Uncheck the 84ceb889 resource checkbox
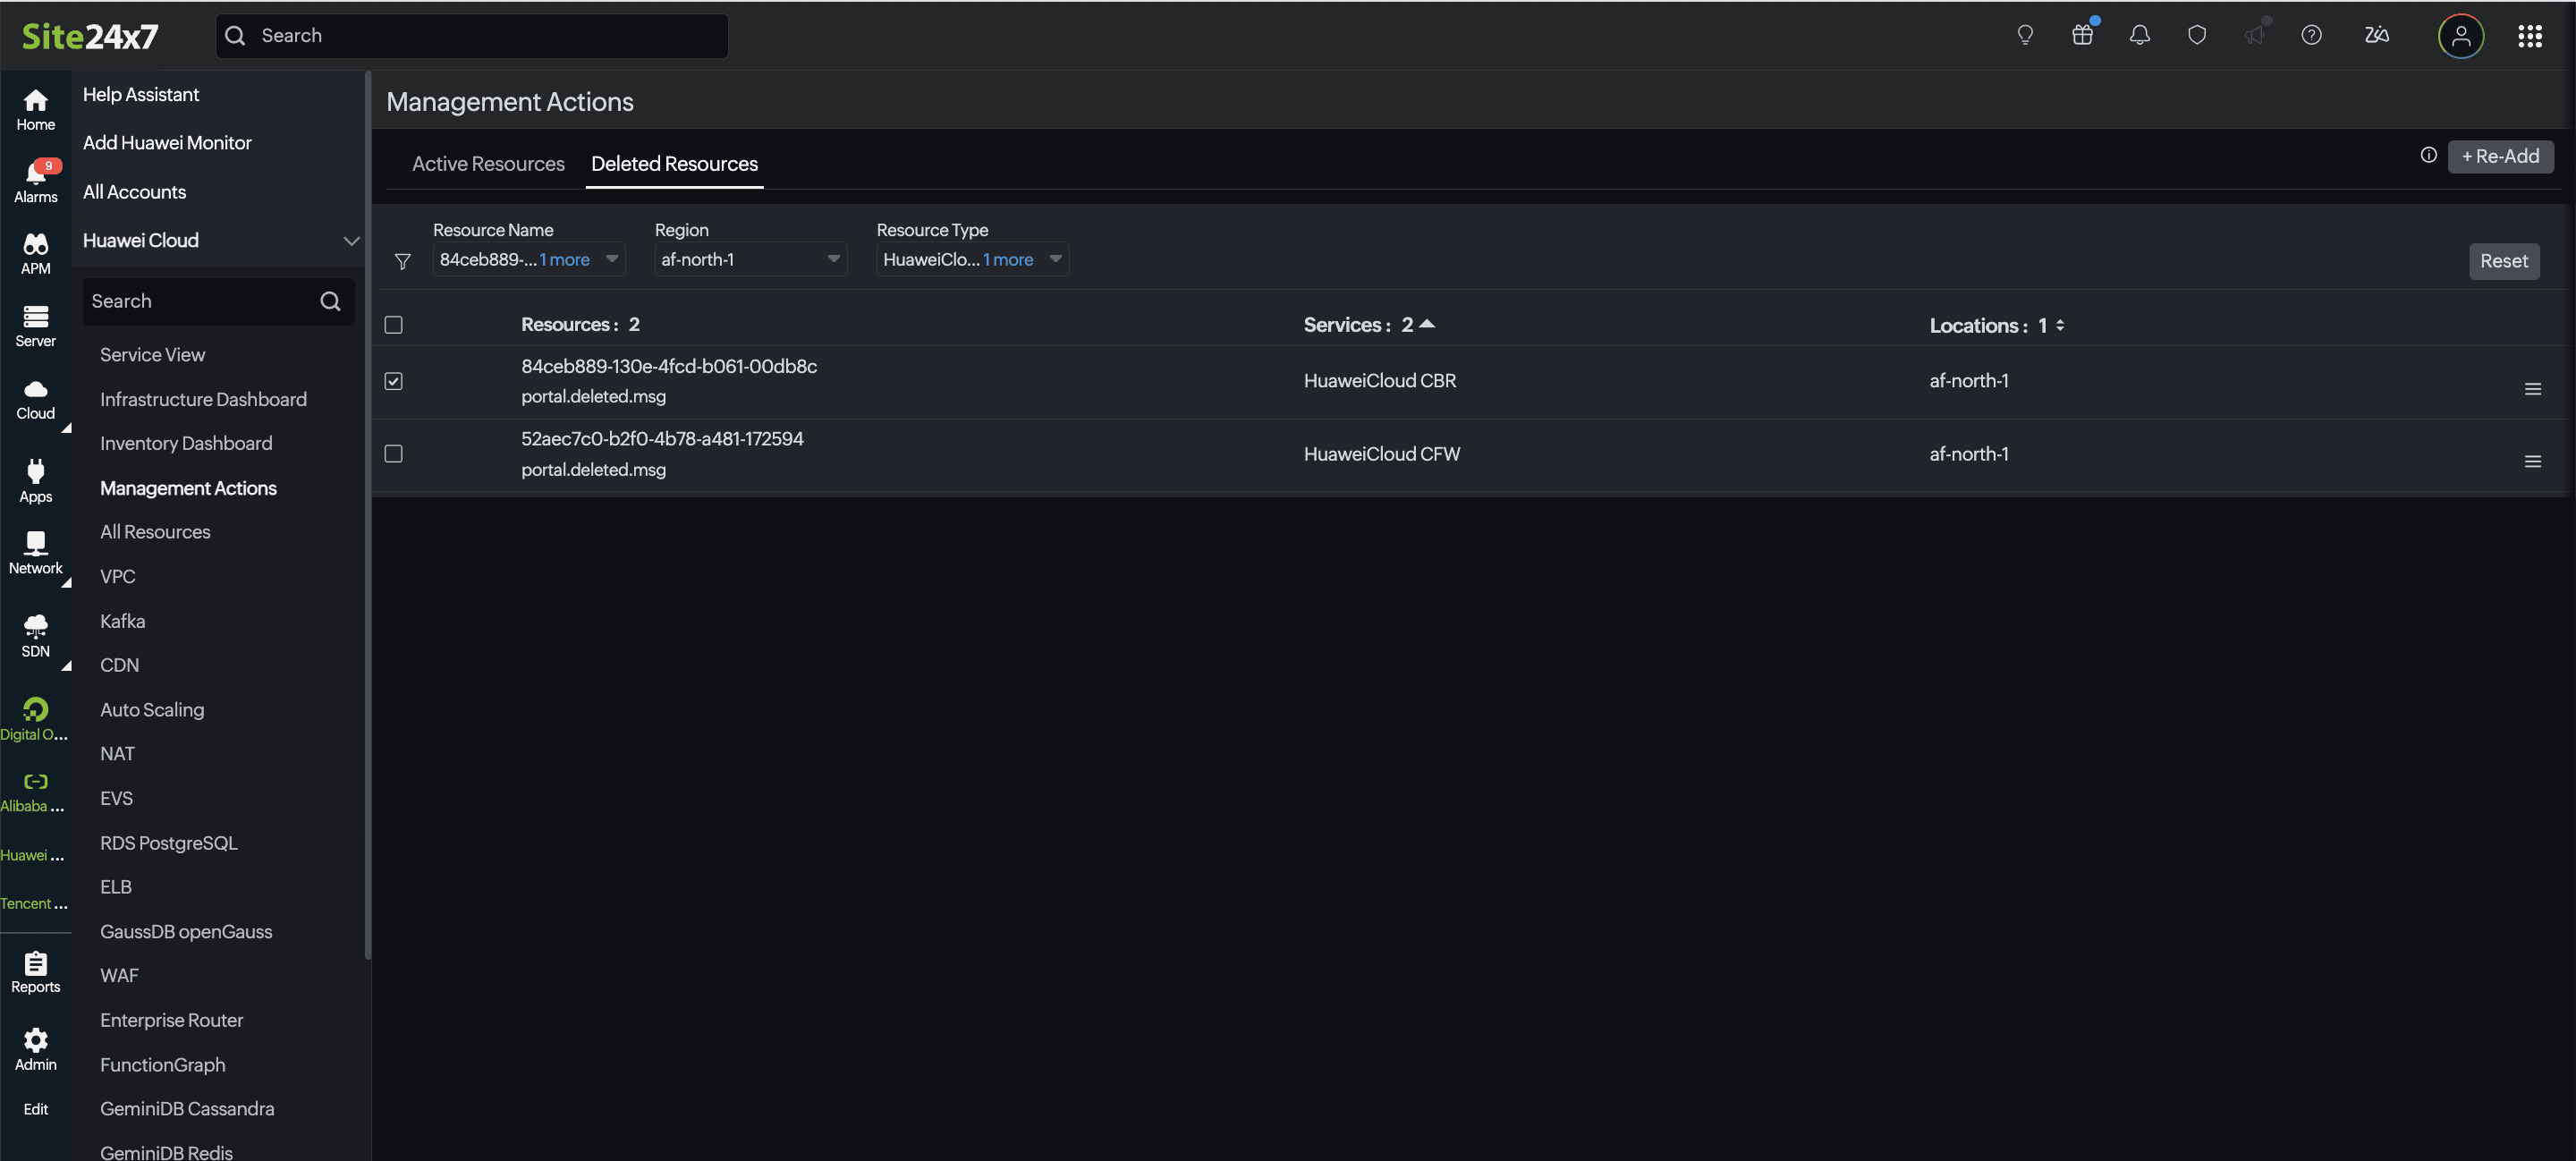Image resolution: width=2576 pixels, height=1161 pixels. click(394, 381)
